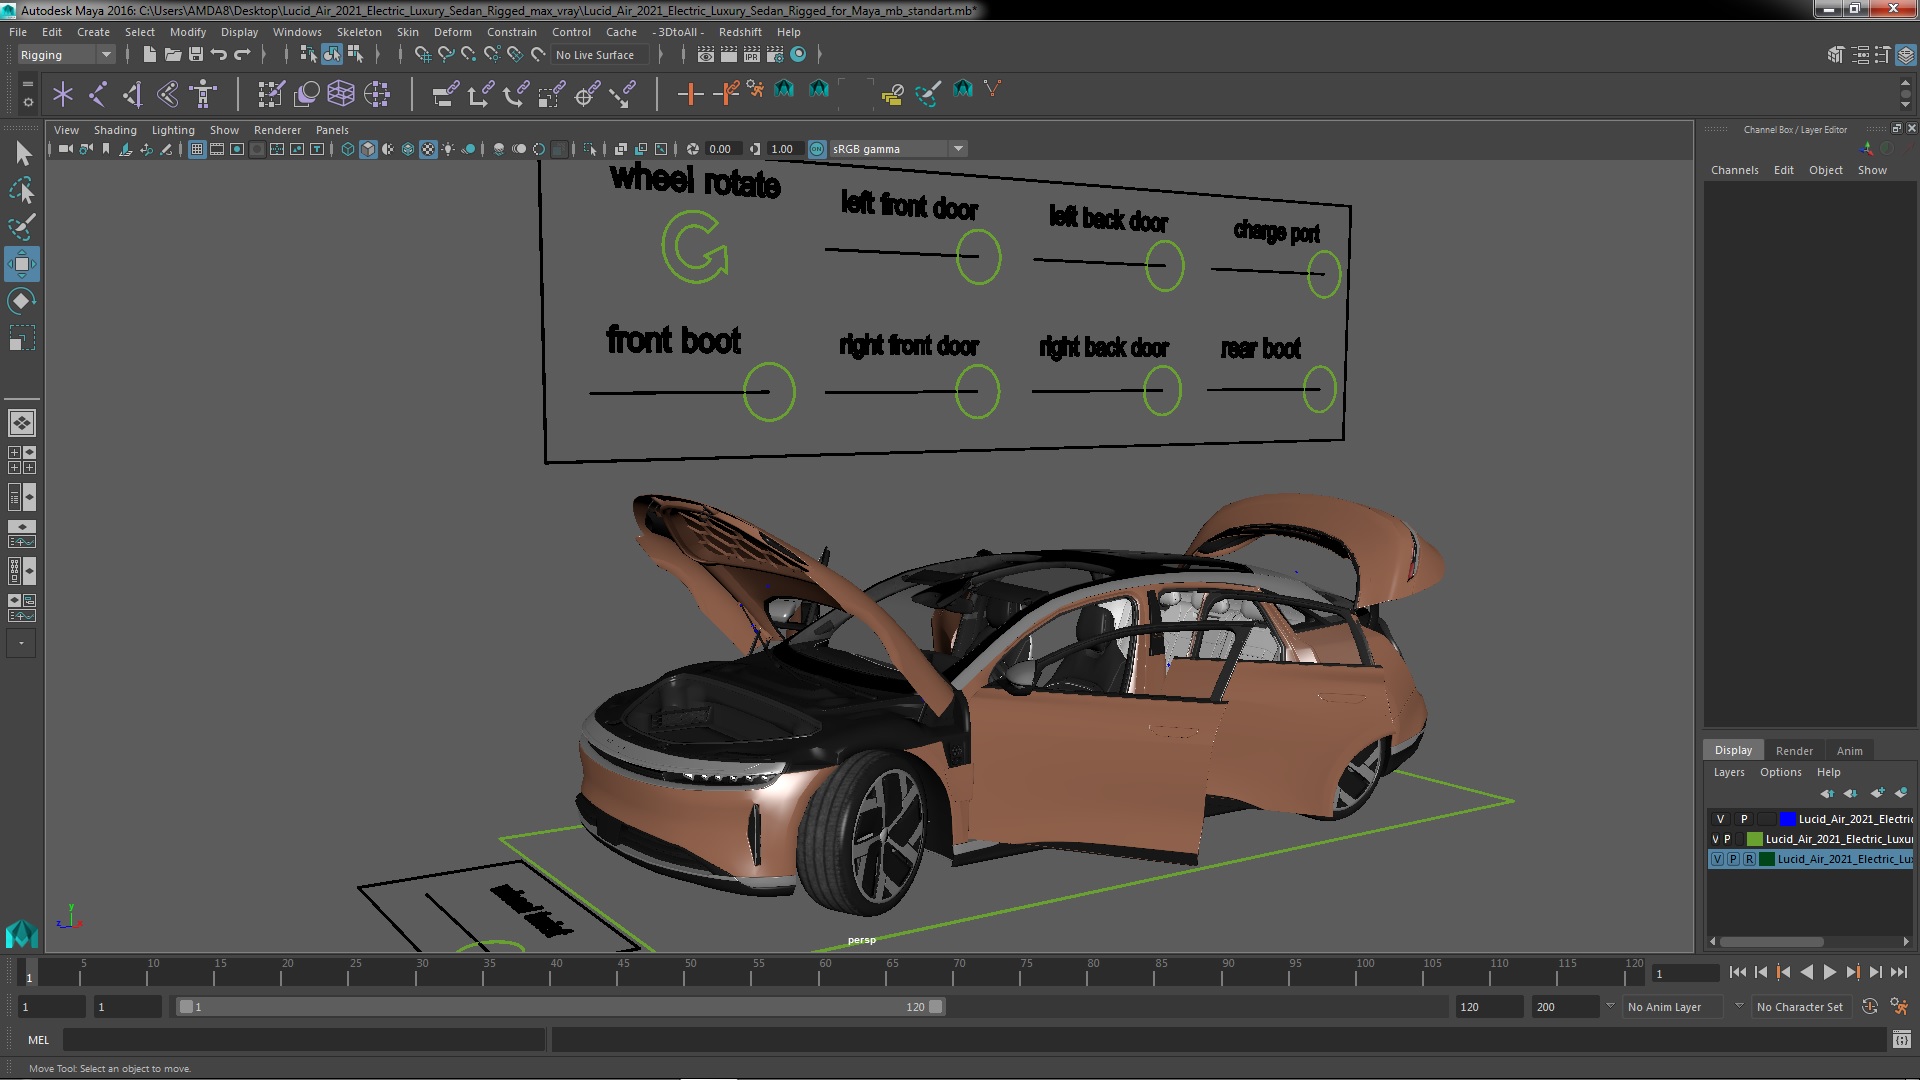Image resolution: width=1920 pixels, height=1080 pixels.
Task: Open the Channels menu in Channel Box
Action: pos(1734,170)
